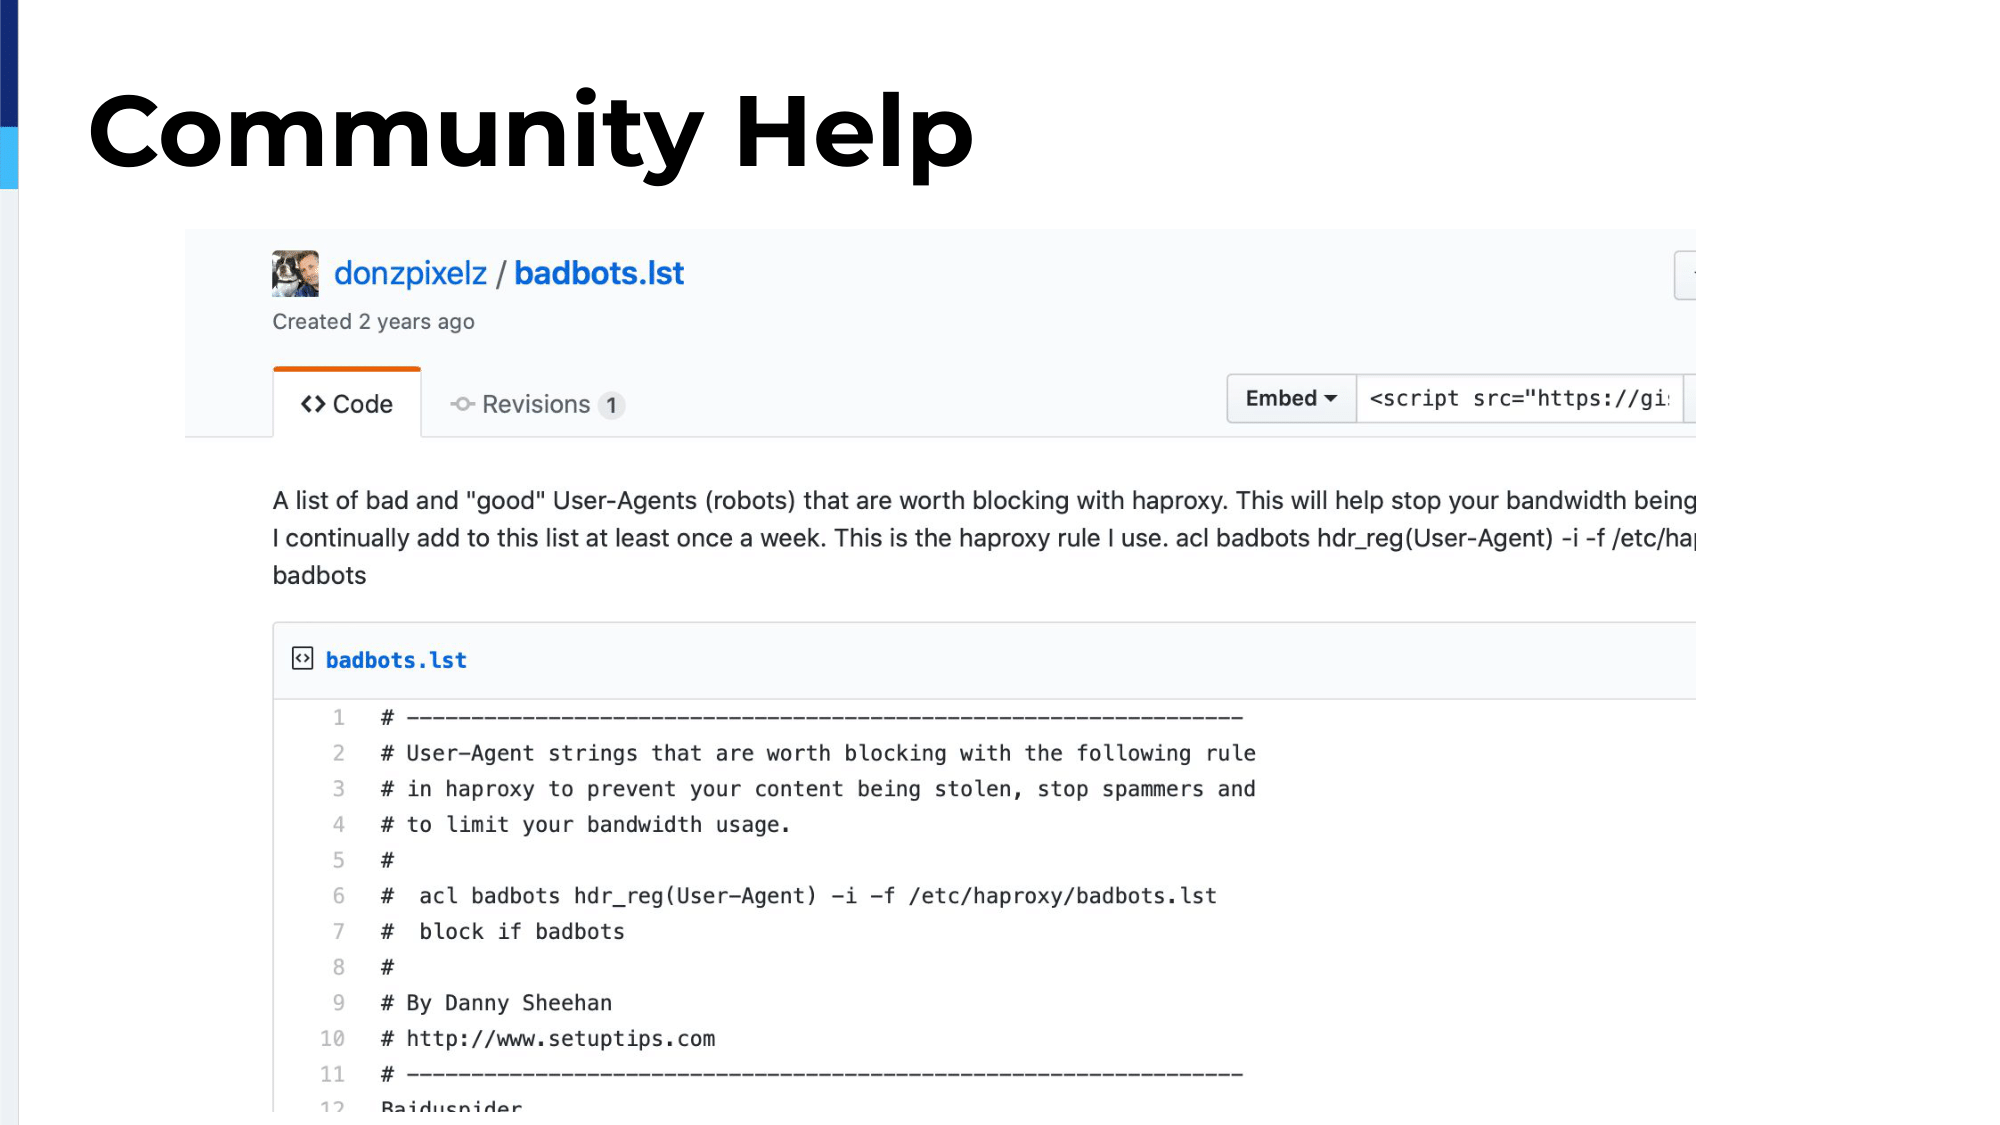
Task: Click the embed script URL field
Action: (x=1519, y=398)
